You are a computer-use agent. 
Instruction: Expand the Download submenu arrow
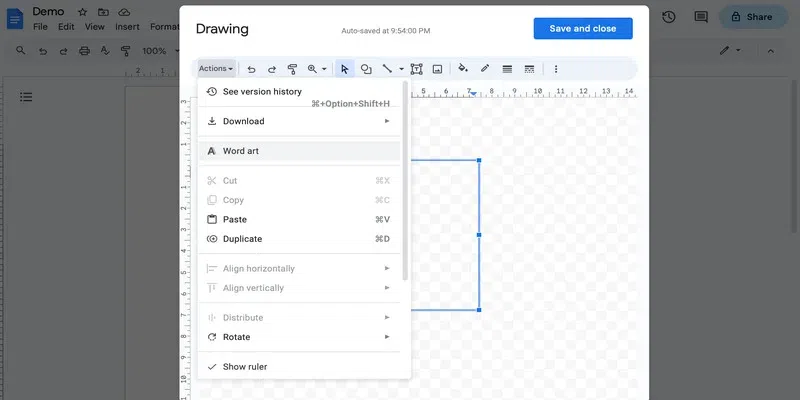click(387, 121)
